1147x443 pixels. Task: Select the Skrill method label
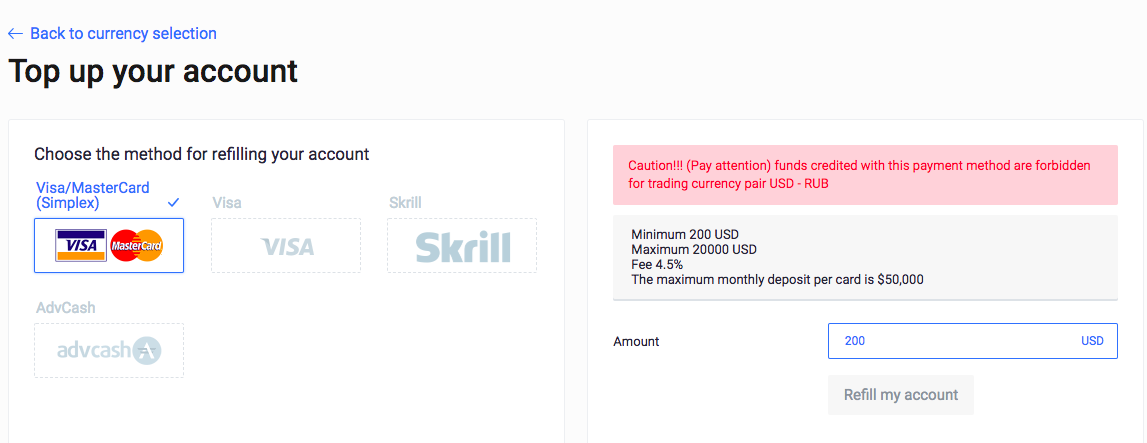click(405, 202)
